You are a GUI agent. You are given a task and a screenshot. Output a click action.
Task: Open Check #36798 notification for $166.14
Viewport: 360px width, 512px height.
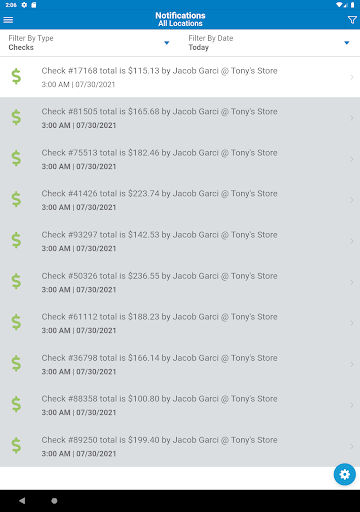(x=180, y=364)
